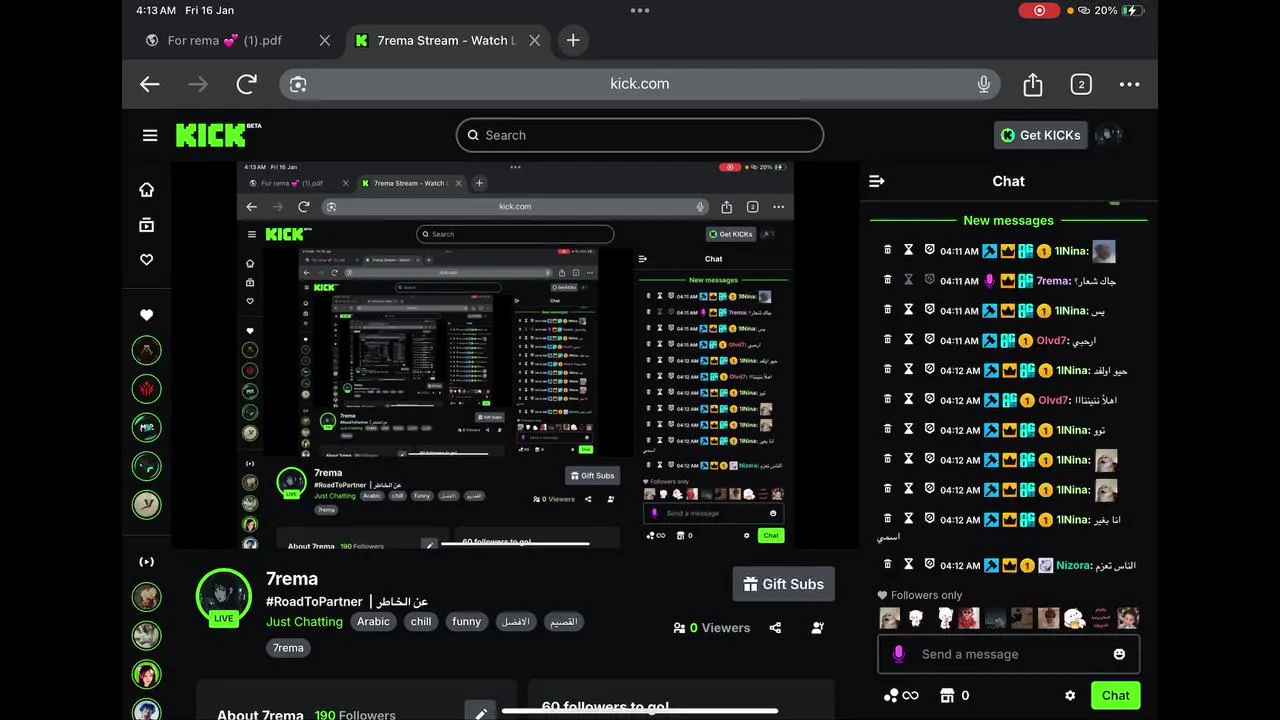Open the Browse icon in the left sidebar
The height and width of the screenshot is (720, 1280).
point(147,225)
